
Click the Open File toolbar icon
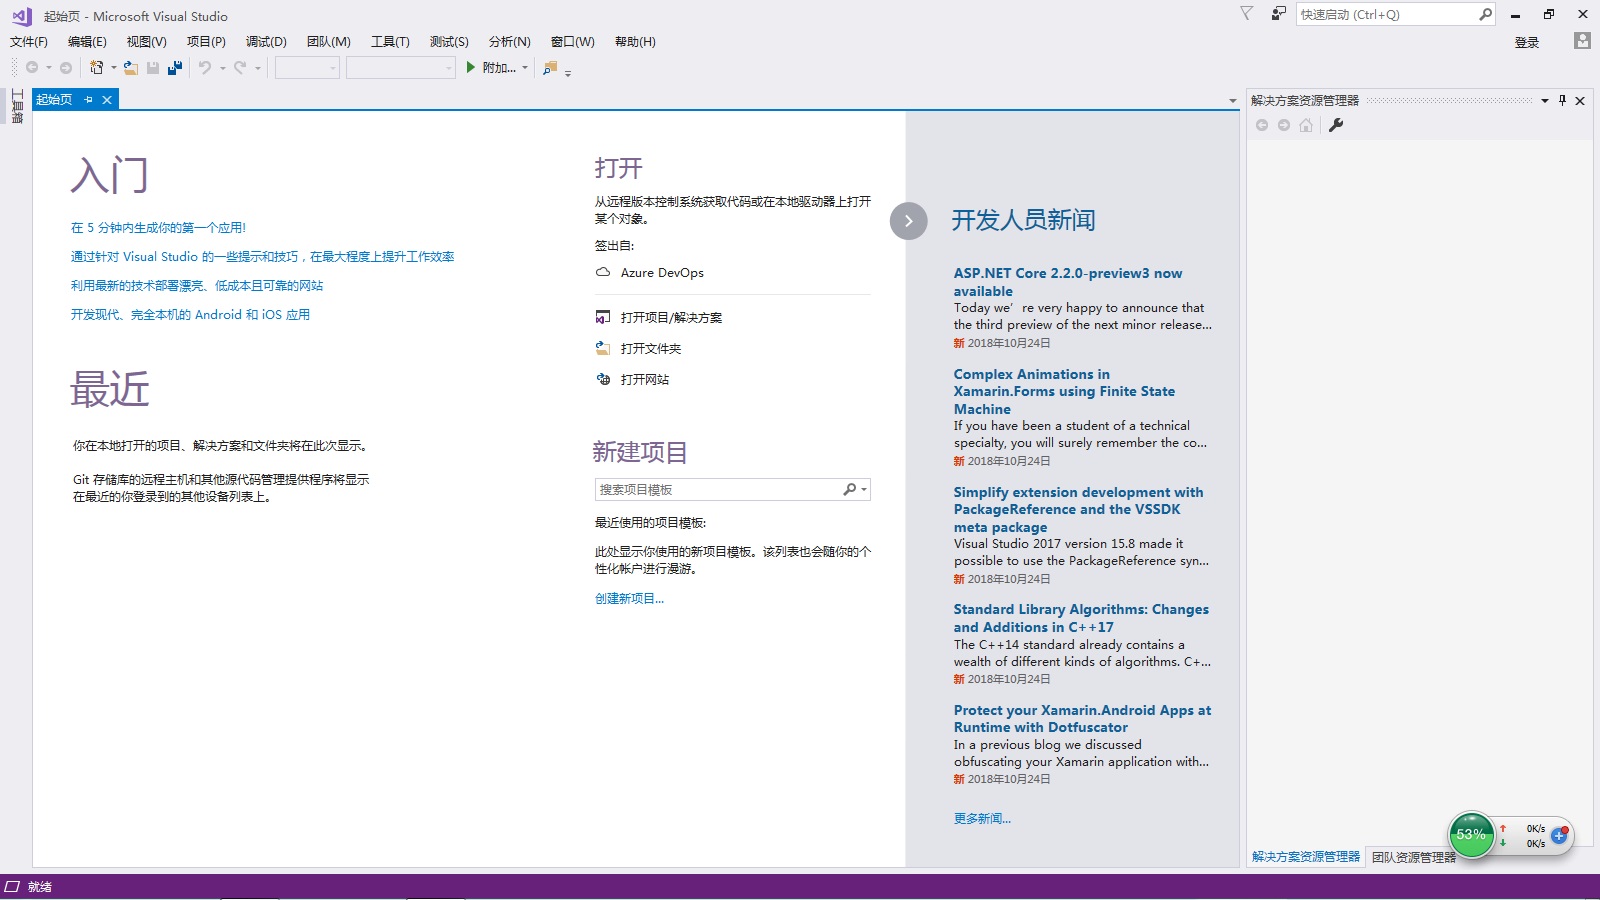click(x=131, y=68)
